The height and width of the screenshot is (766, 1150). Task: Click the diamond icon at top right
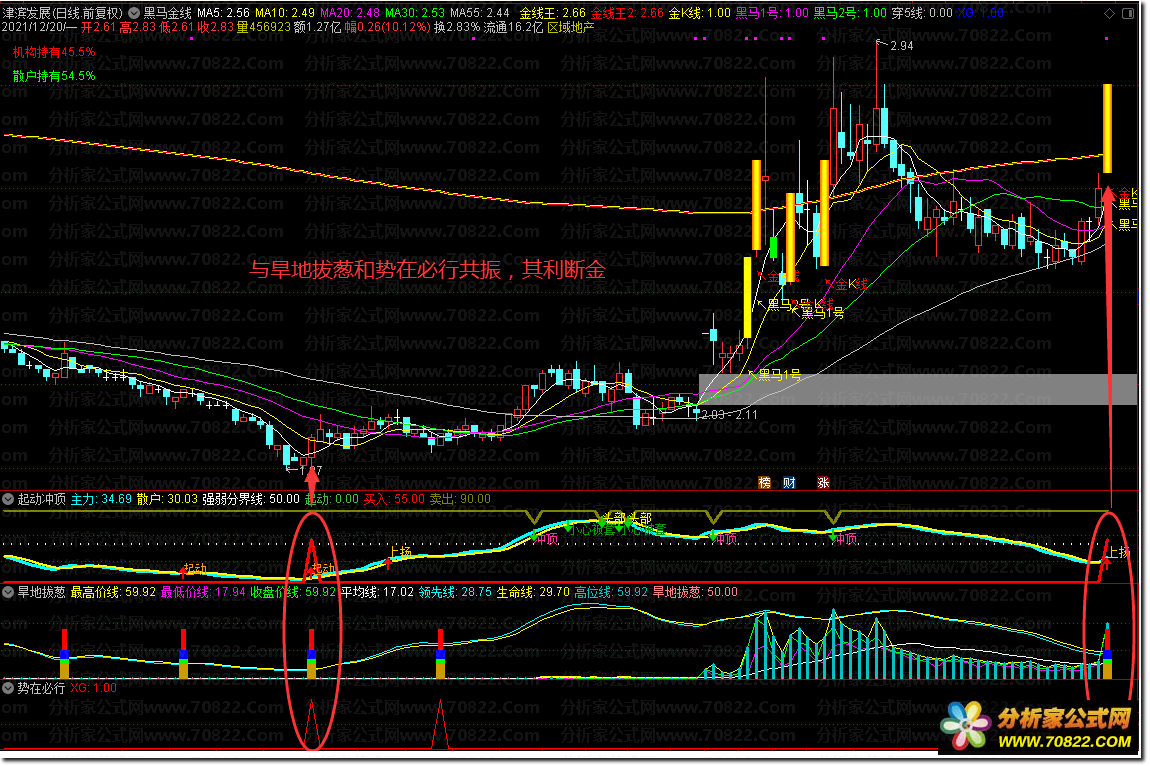click(1110, 13)
